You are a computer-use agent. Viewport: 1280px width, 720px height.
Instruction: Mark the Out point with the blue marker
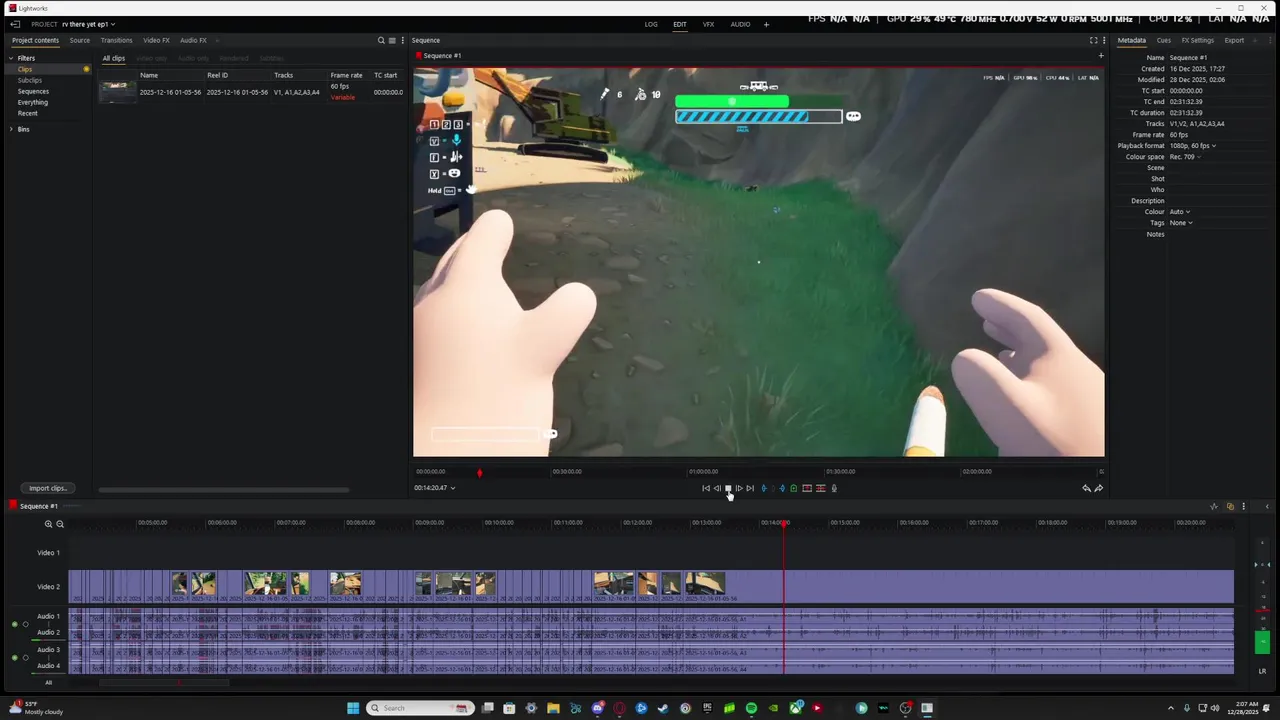pos(782,488)
